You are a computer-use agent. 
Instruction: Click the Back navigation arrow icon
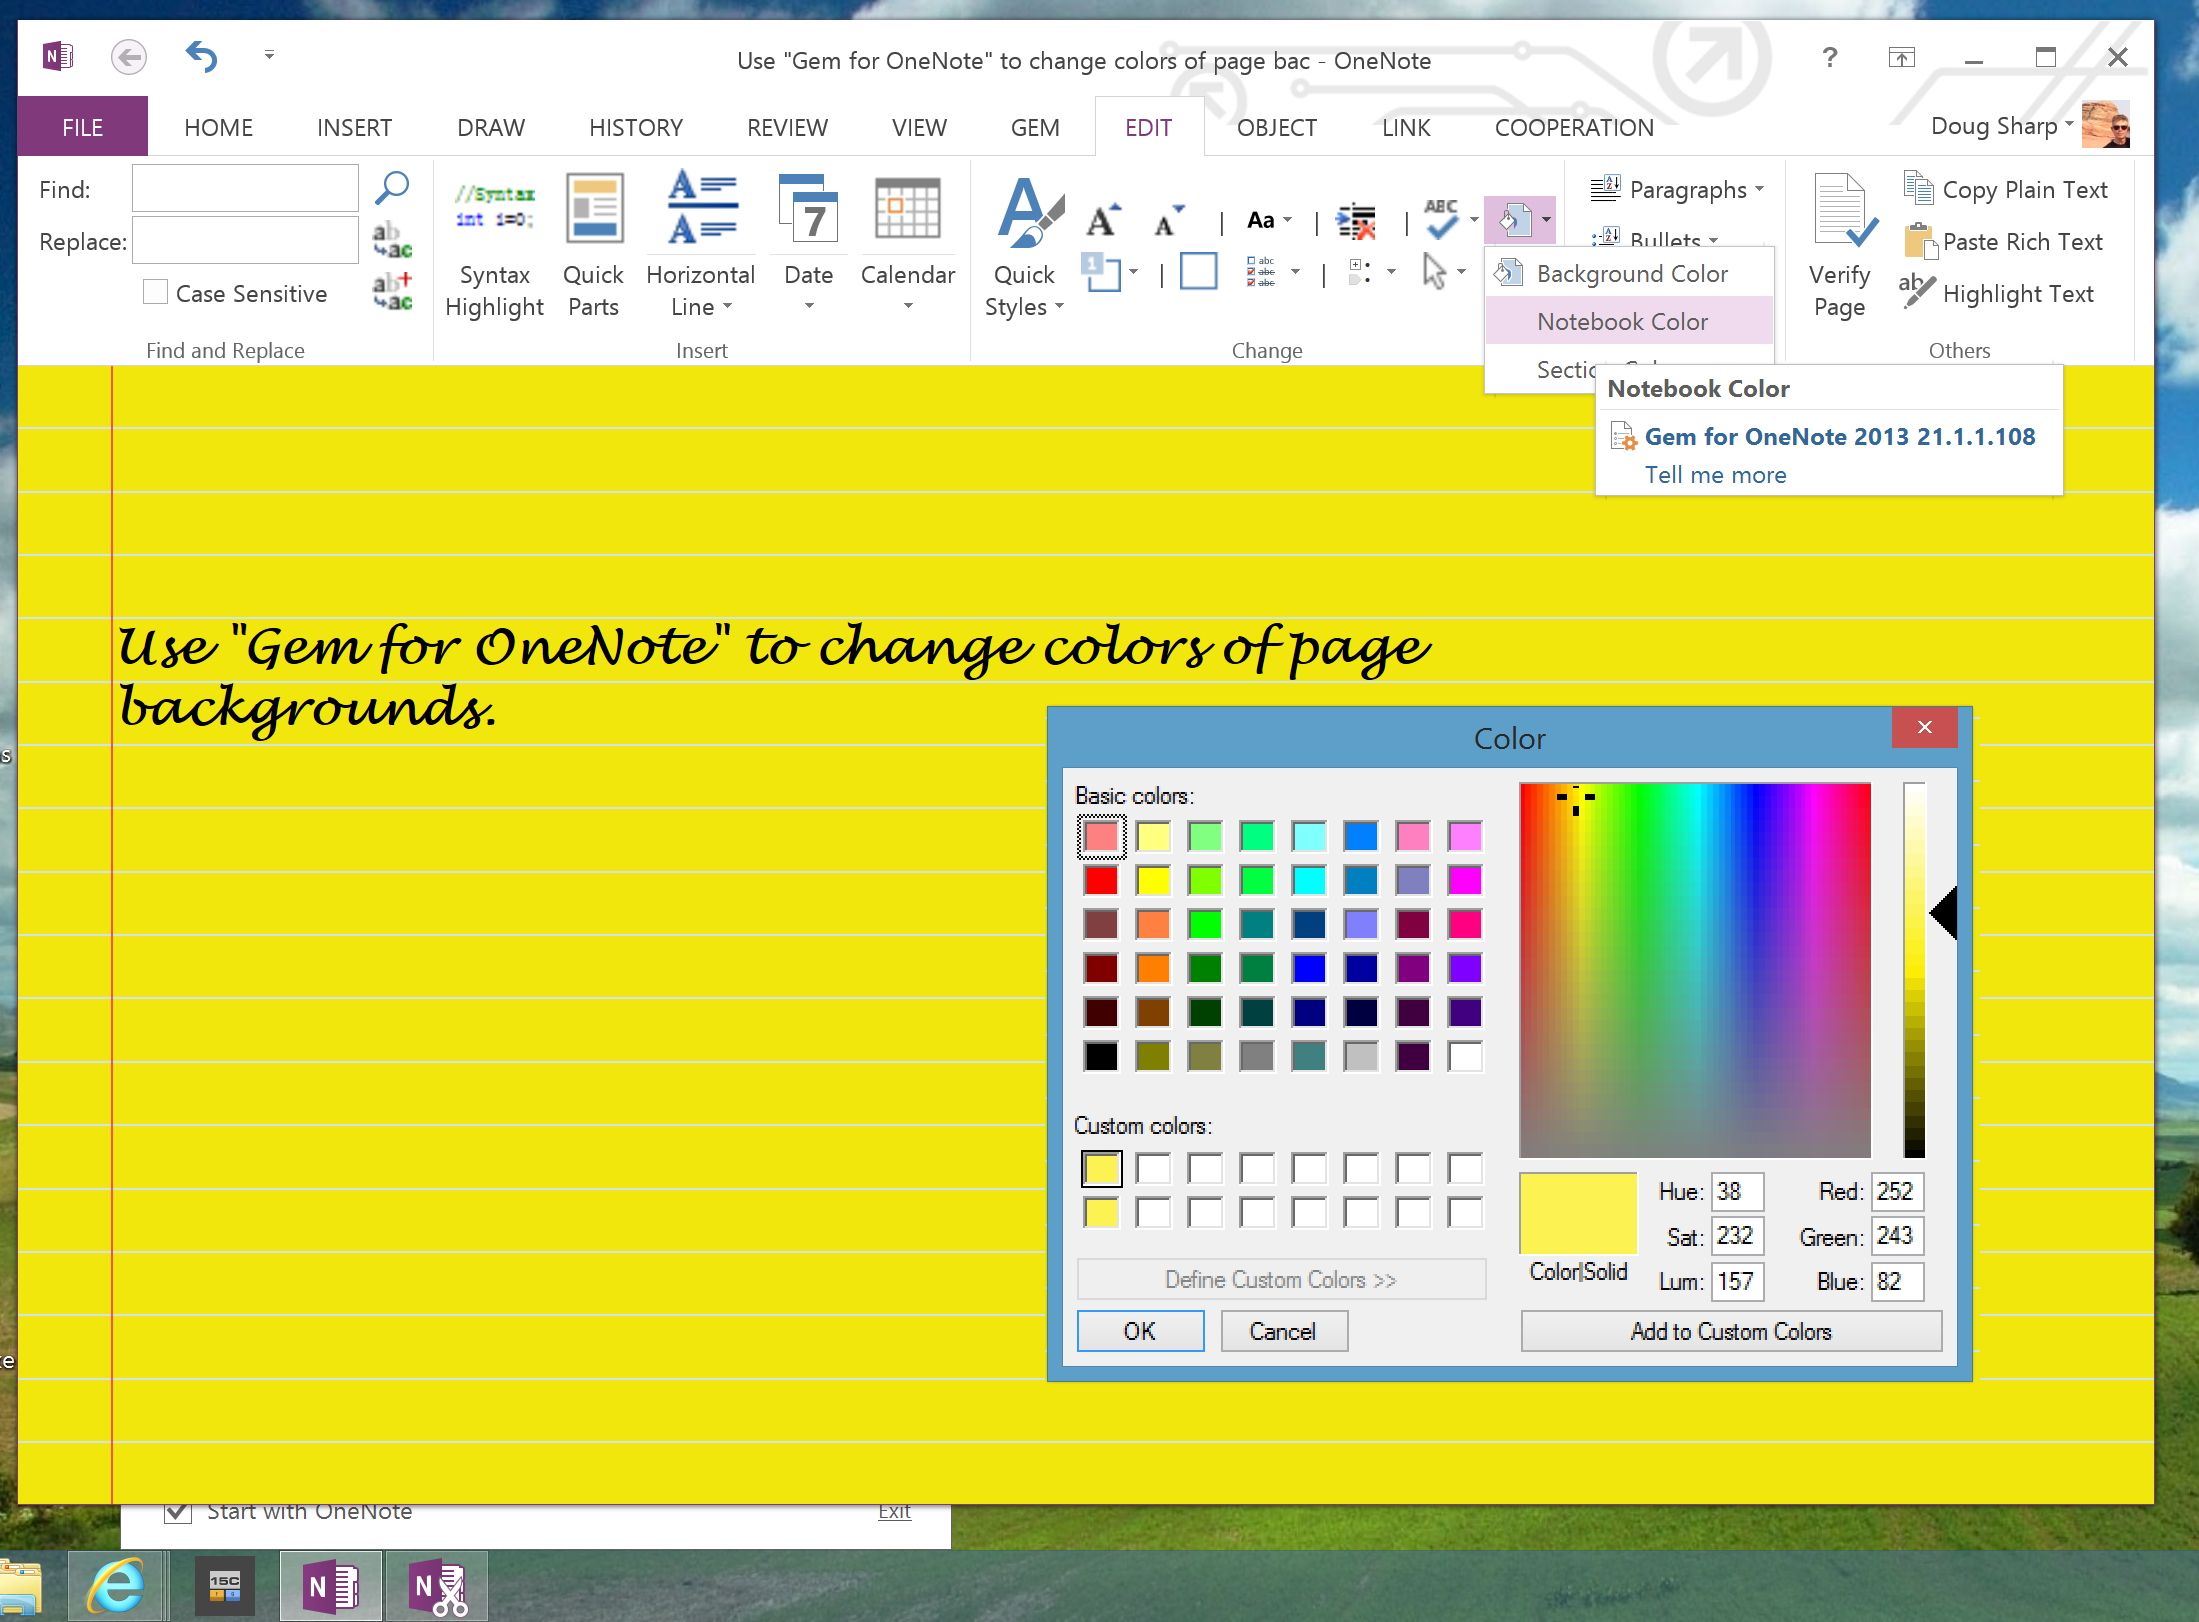click(128, 58)
